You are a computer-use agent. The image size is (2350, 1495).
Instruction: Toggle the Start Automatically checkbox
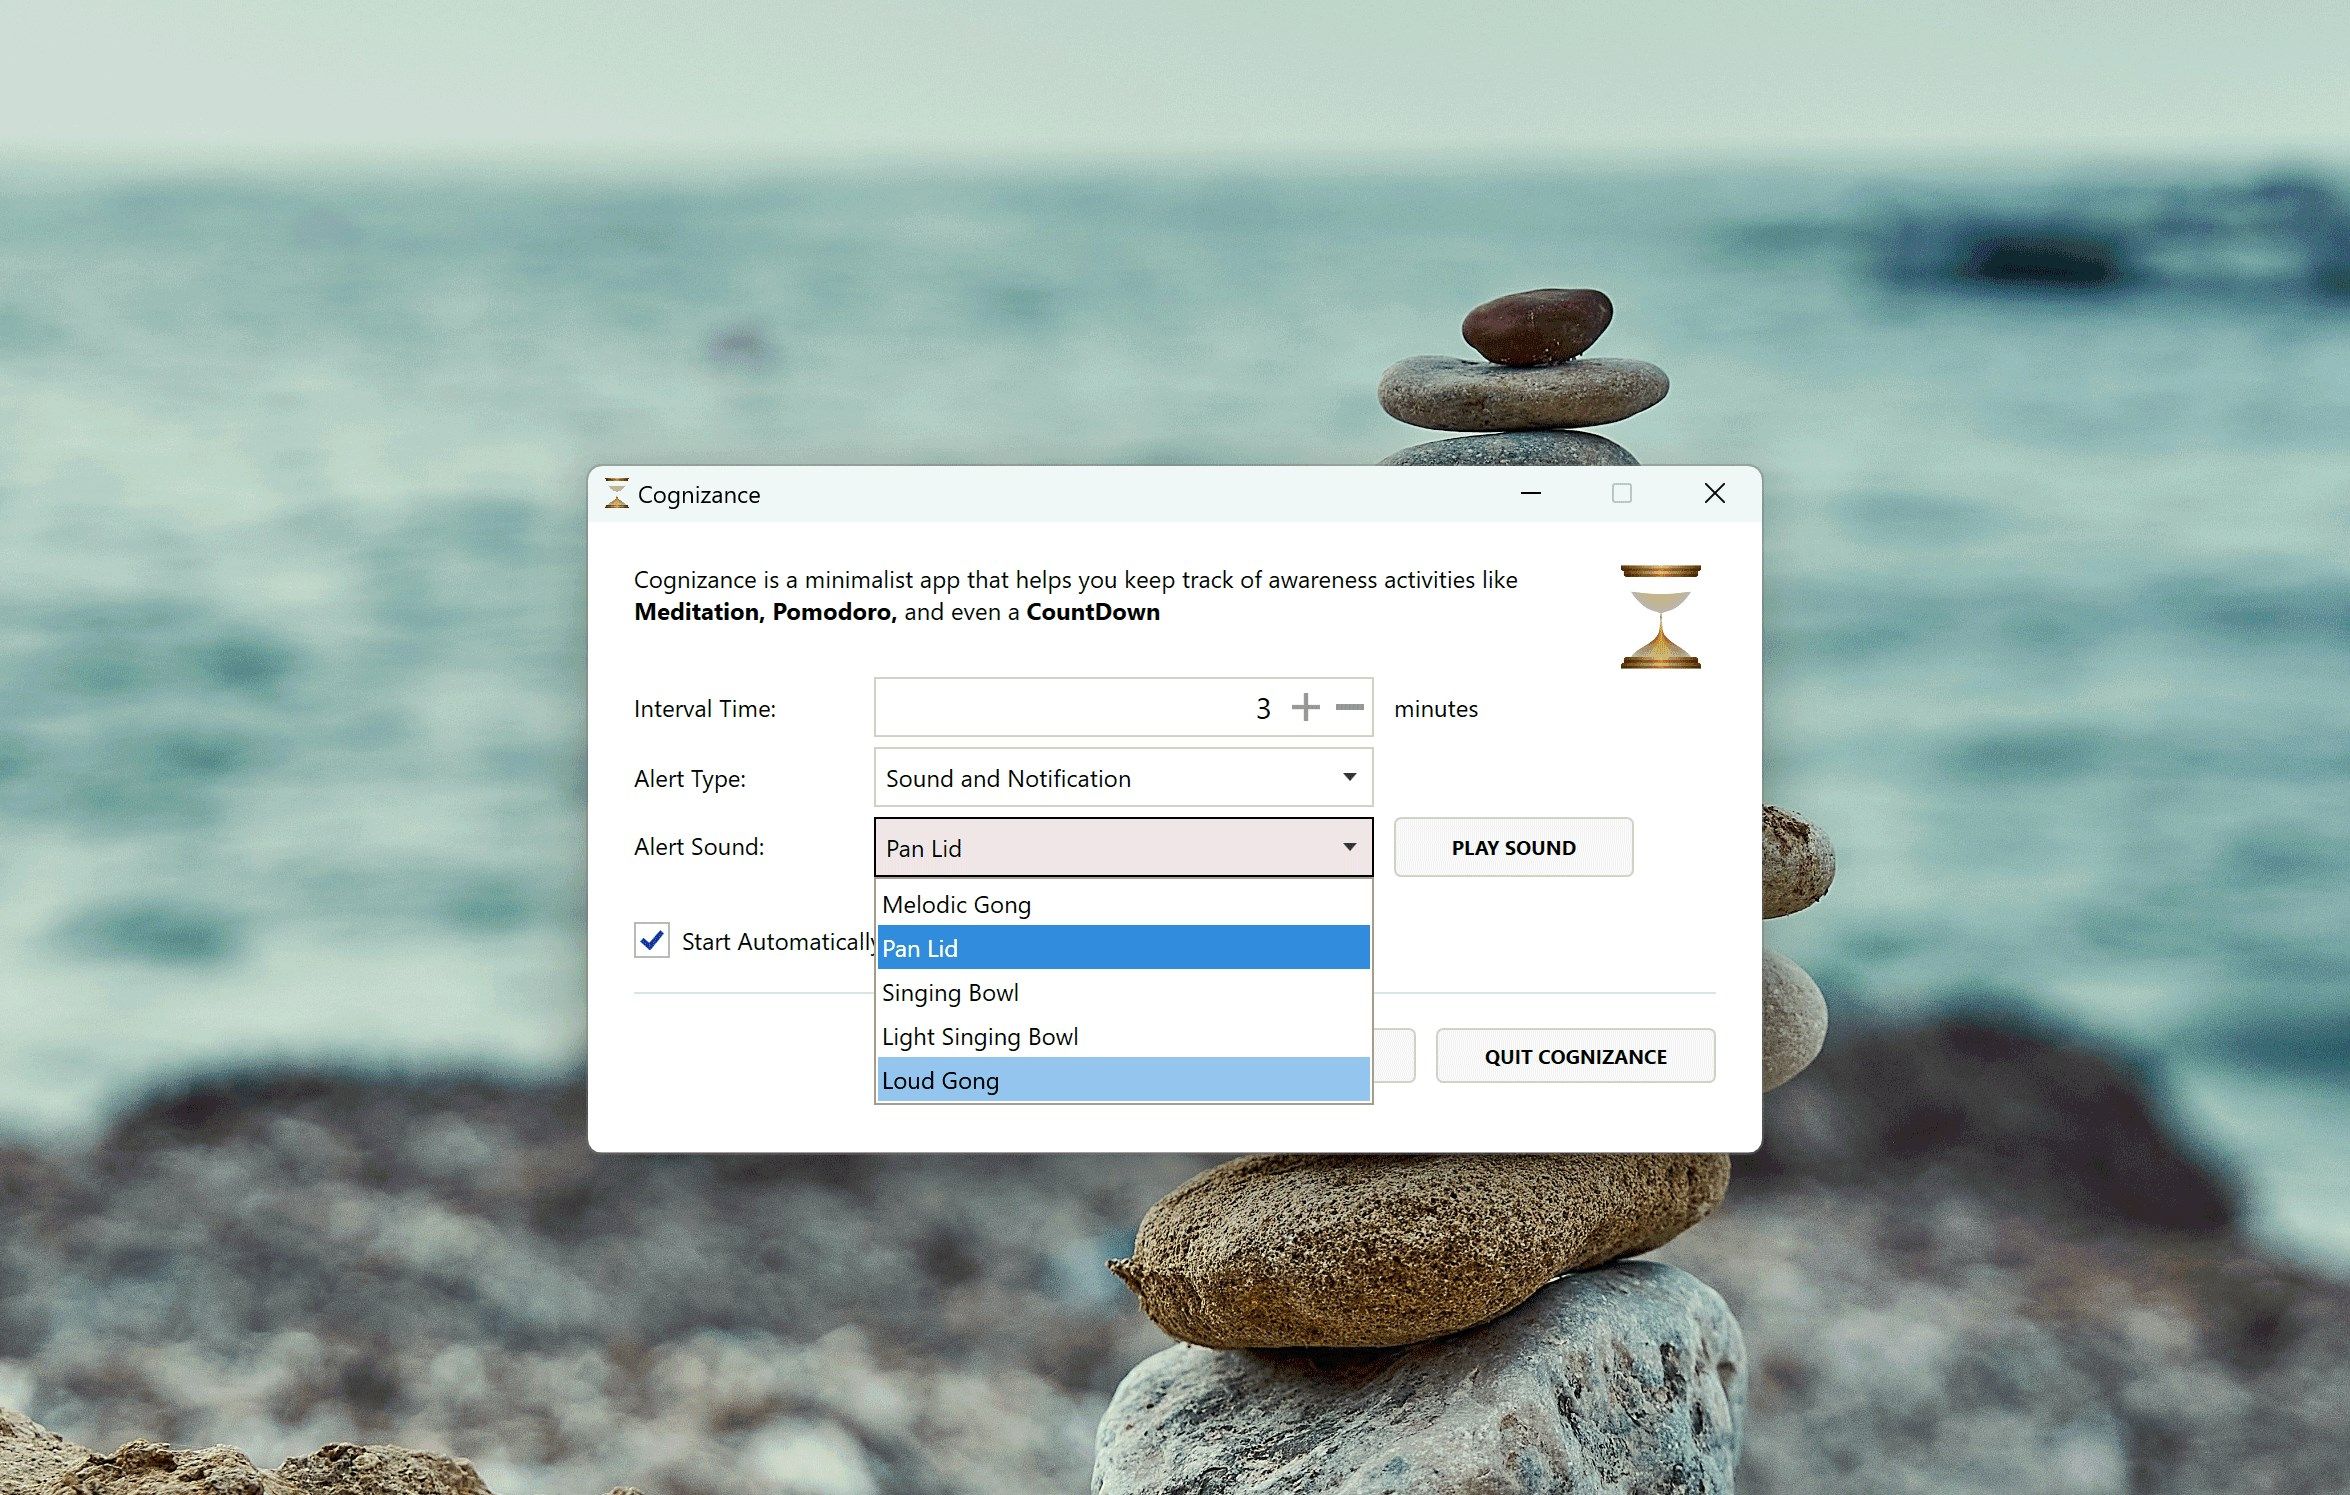pos(652,941)
